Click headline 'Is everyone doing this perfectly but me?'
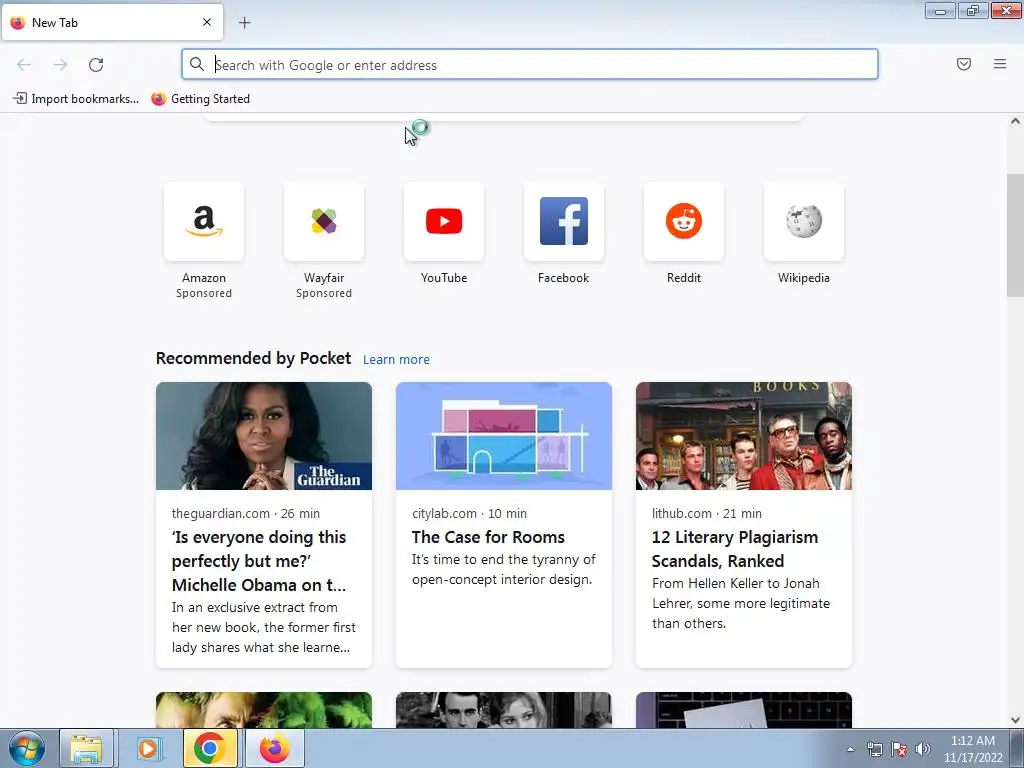 click(x=259, y=561)
